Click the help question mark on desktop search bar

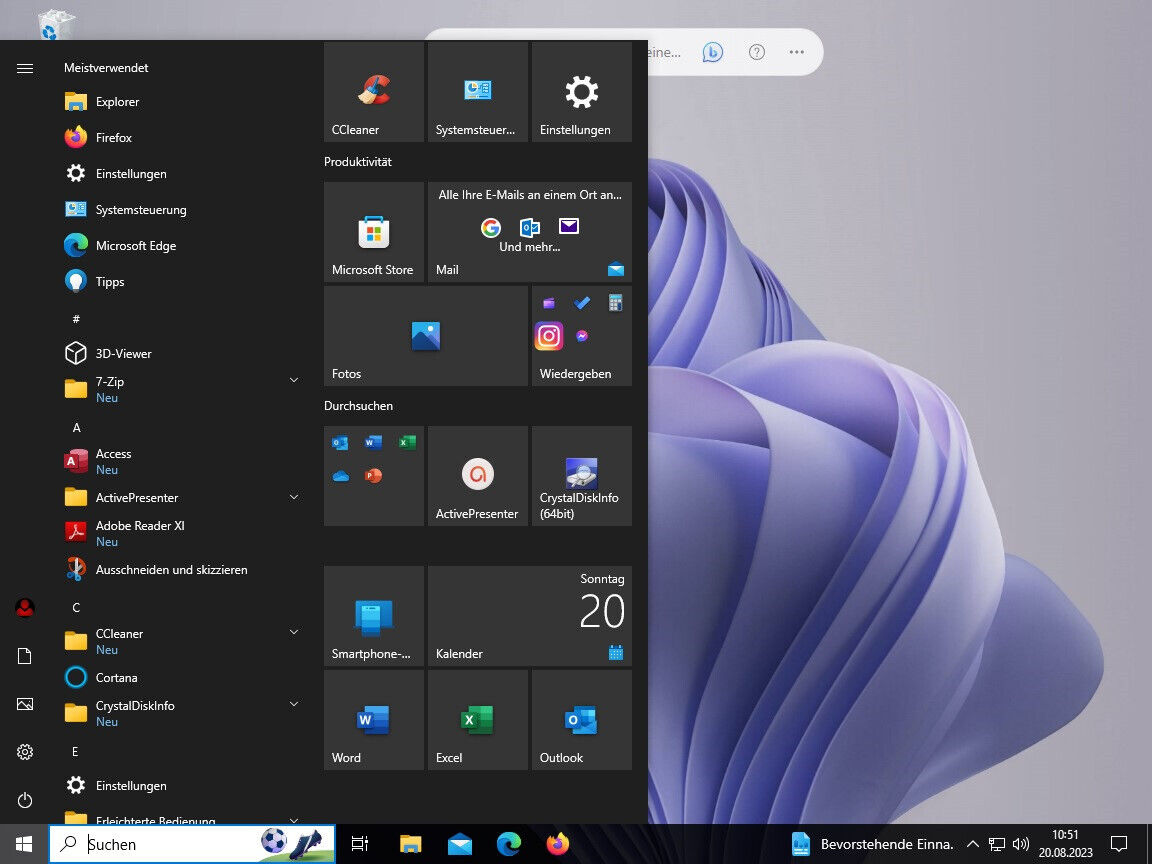757,52
